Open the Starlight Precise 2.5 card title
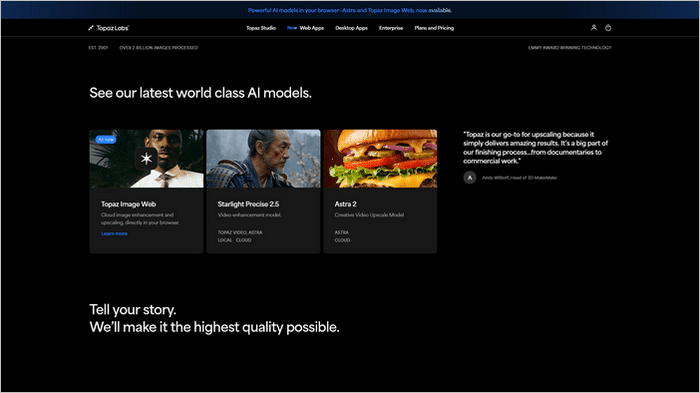The width and height of the screenshot is (700, 393). pyautogui.click(x=248, y=204)
